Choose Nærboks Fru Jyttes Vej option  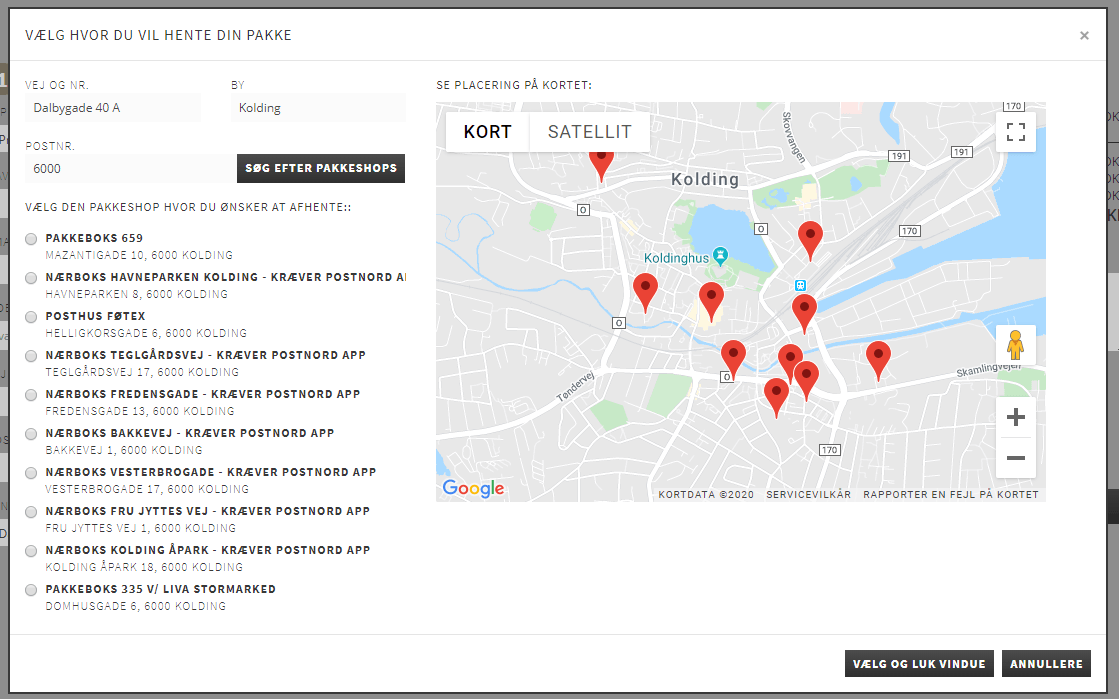[31, 512]
